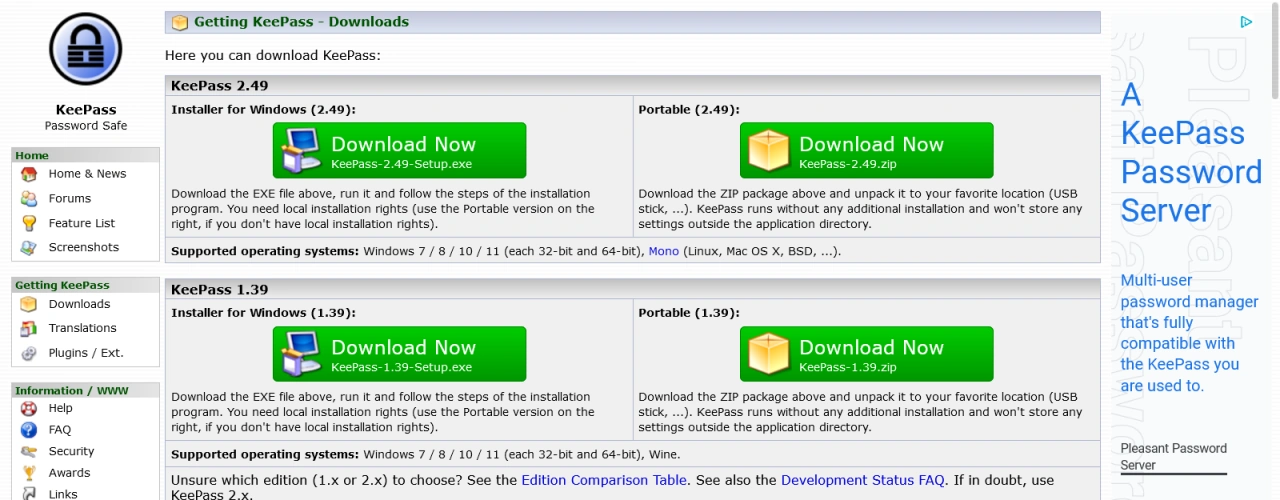Open the Awards page
The width and height of the screenshot is (1280, 500).
[69, 473]
